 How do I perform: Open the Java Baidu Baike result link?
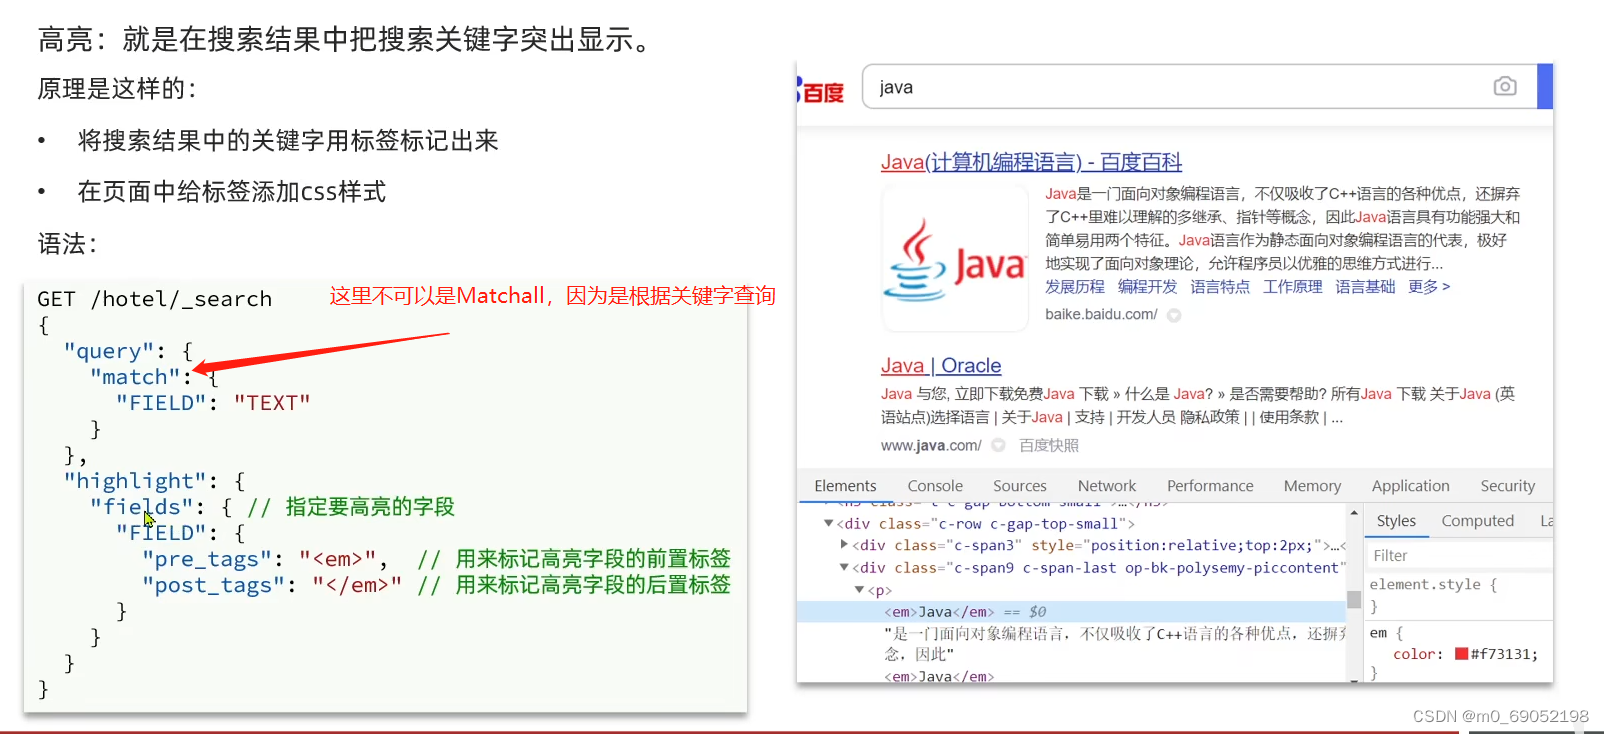pos(1031,162)
